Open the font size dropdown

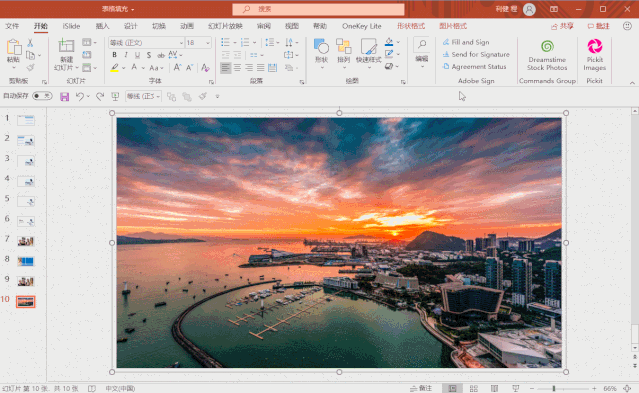(x=208, y=43)
